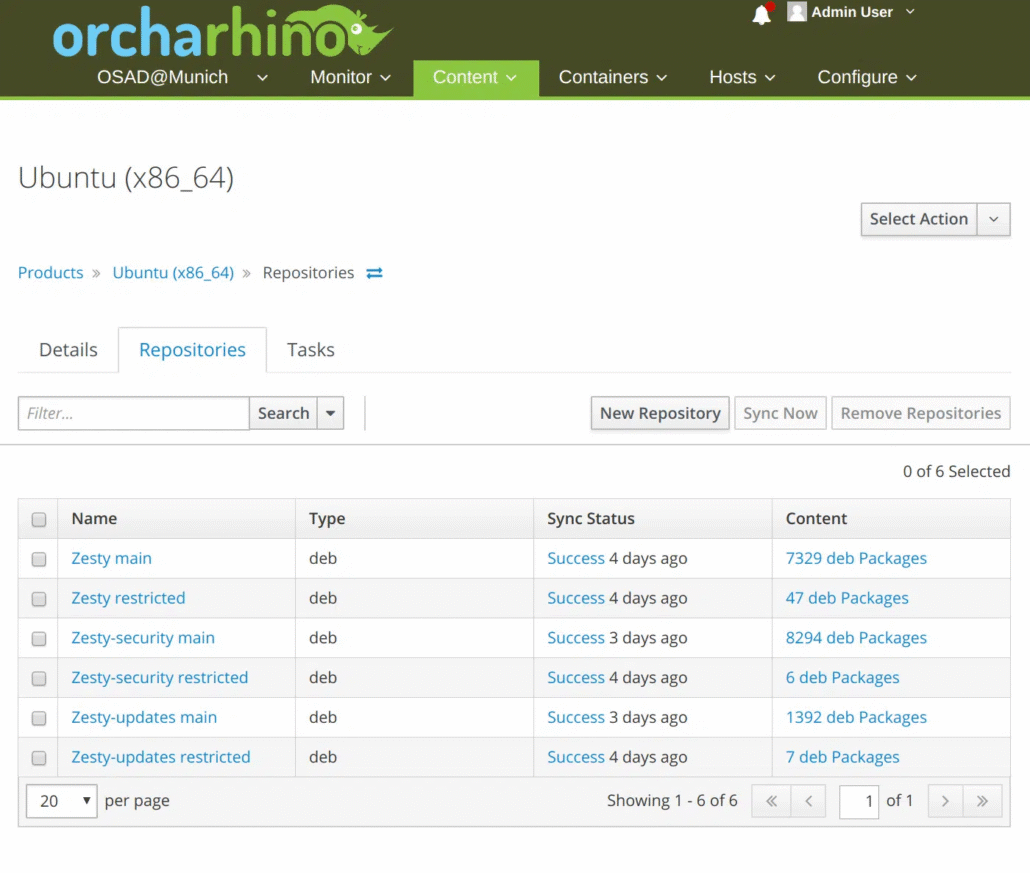
Task: Click the notification bell icon
Action: click(x=762, y=14)
